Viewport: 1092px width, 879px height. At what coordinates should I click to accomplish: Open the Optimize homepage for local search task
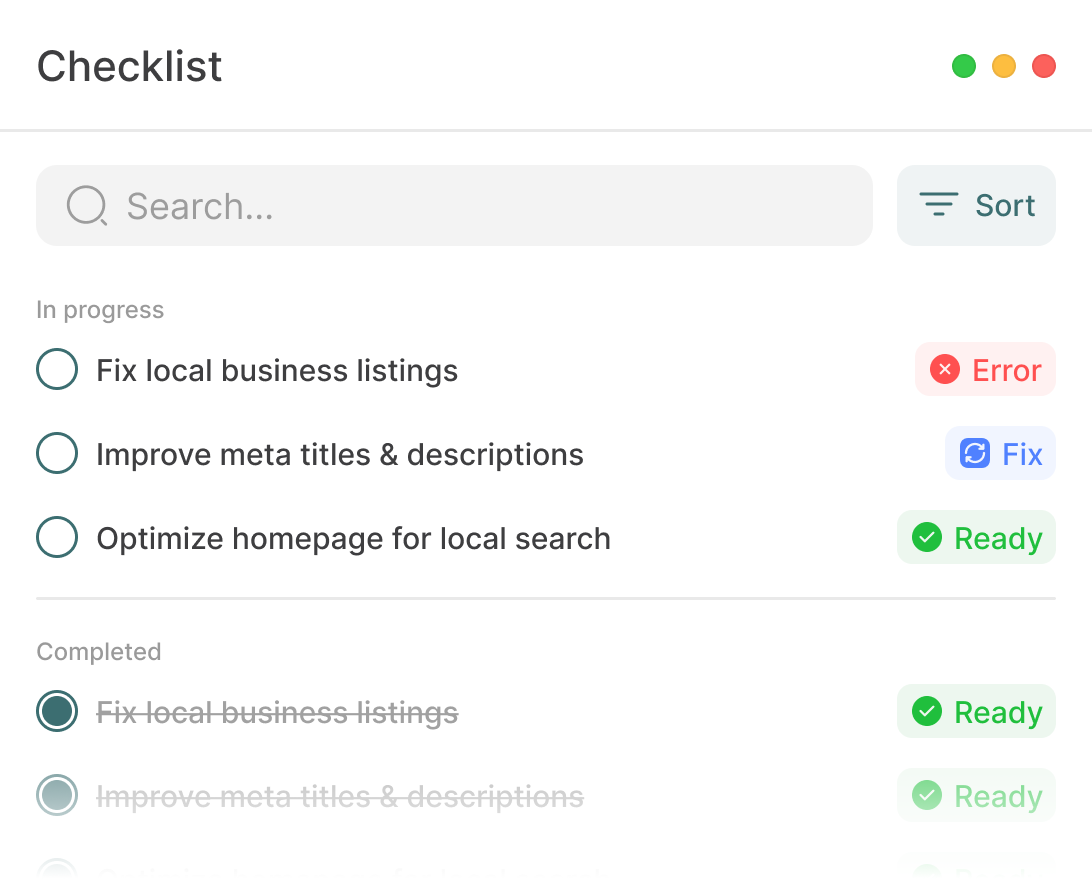[x=353, y=539]
